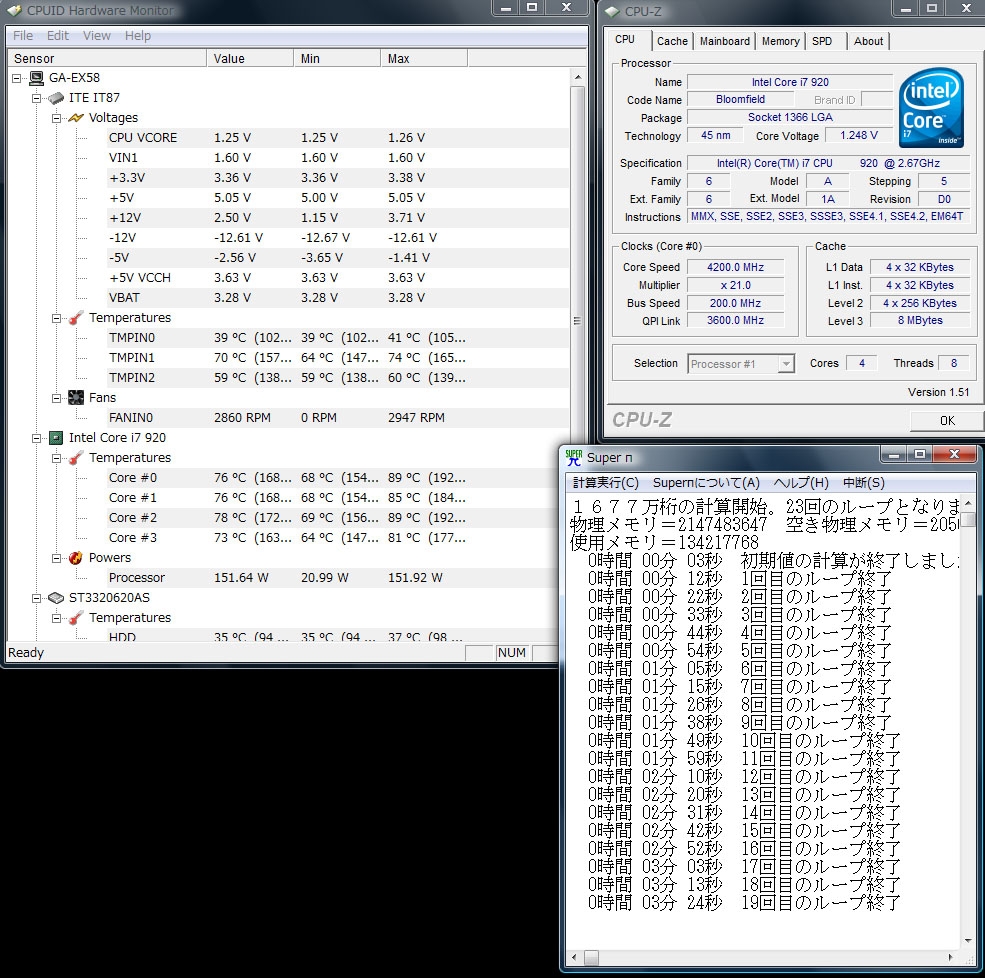Click the ITE IT87 chip icon
Screen dimensions: 985x978
coord(56,98)
